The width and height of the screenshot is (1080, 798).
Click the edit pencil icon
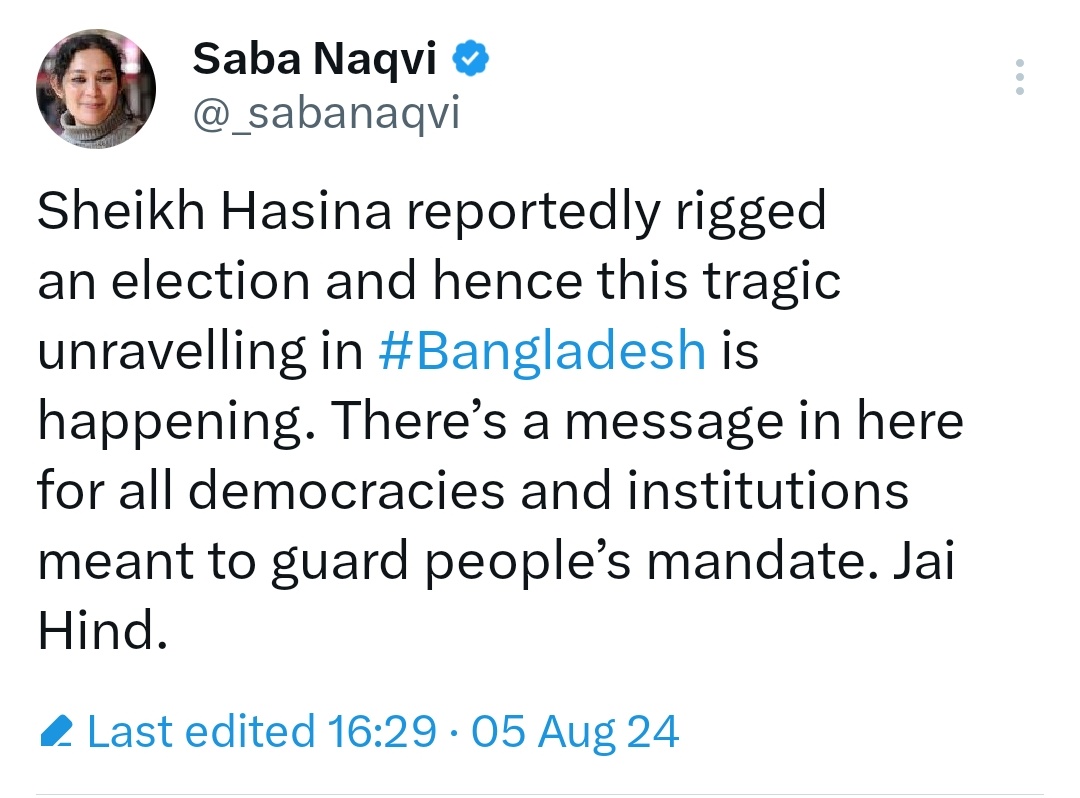(x=57, y=733)
